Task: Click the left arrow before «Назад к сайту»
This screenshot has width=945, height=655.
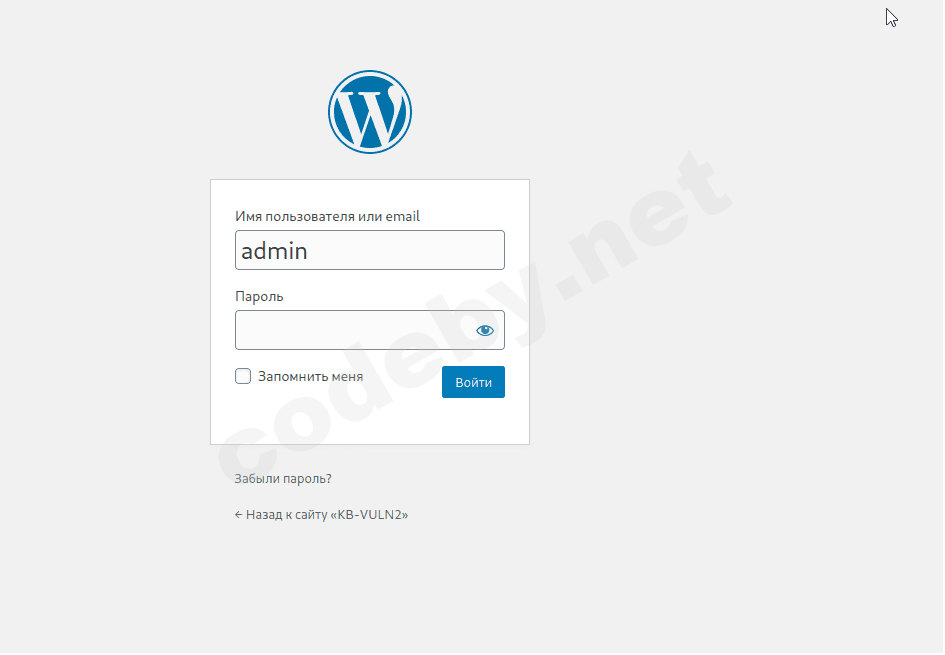Action: pos(239,515)
